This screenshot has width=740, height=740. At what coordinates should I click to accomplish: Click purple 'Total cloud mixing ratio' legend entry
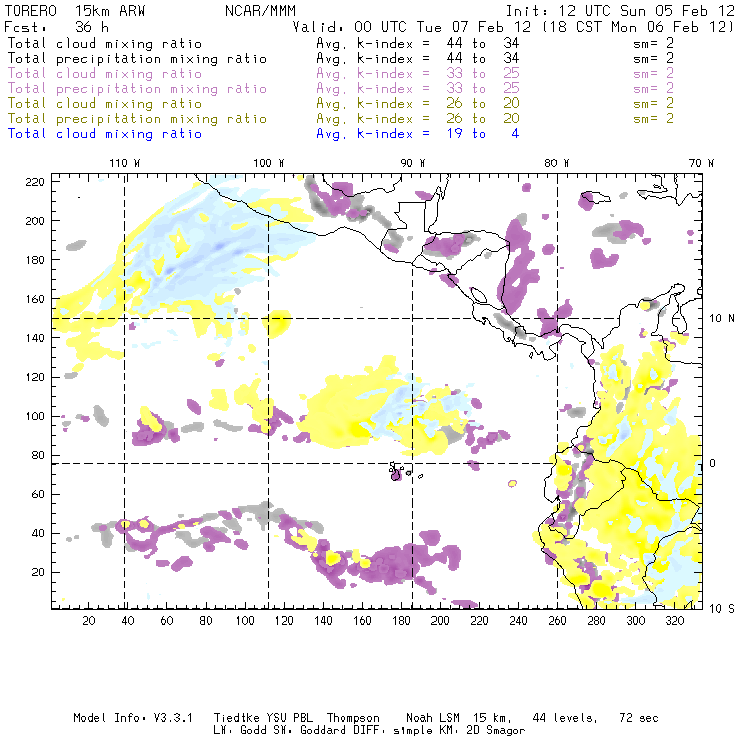[x=105, y=74]
